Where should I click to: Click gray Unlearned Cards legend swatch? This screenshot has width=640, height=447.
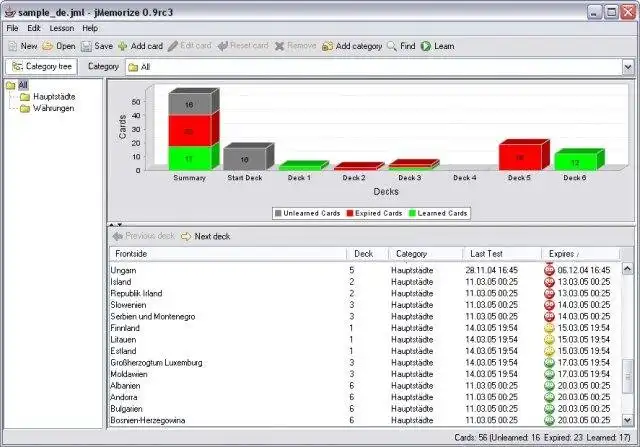[x=278, y=213]
